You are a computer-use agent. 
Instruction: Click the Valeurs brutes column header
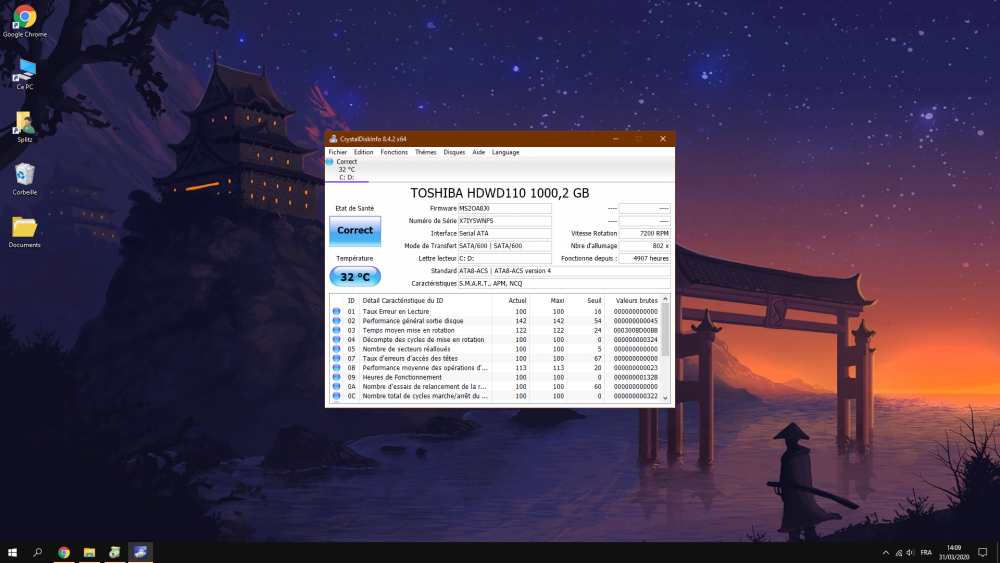pyautogui.click(x=636, y=300)
